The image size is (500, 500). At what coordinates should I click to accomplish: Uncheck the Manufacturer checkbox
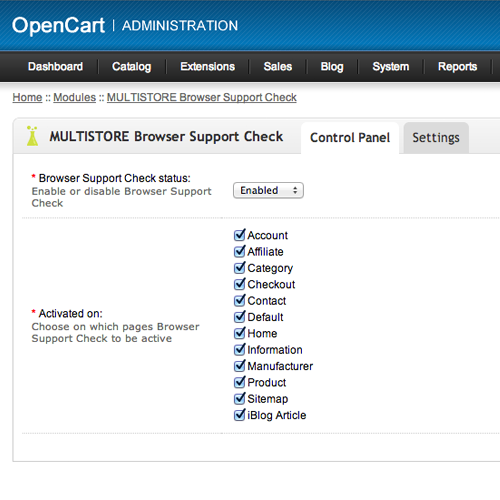pos(239,366)
